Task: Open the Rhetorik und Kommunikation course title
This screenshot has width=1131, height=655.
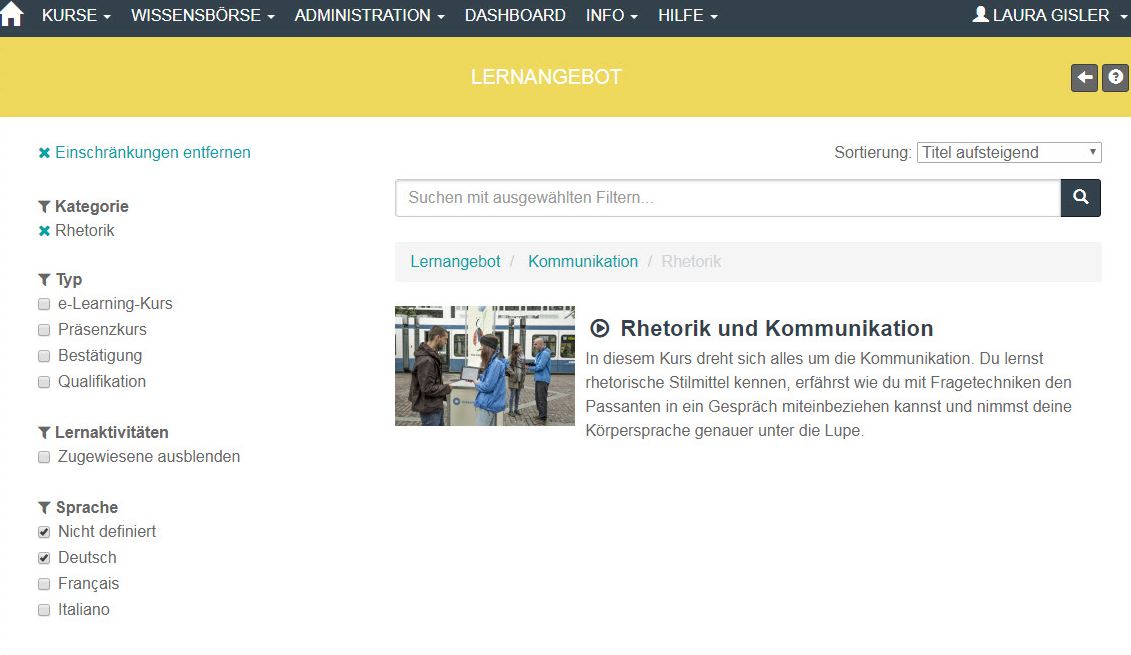Action: pos(777,328)
